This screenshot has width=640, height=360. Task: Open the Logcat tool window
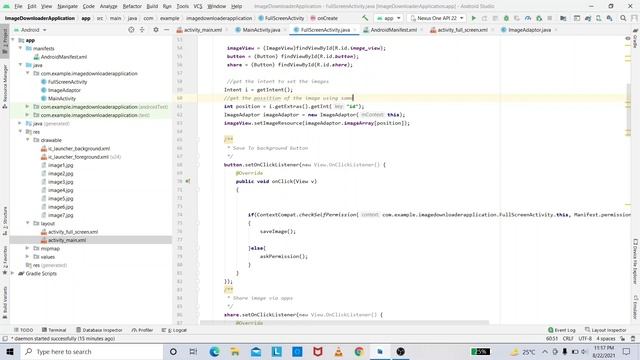coord(175,330)
